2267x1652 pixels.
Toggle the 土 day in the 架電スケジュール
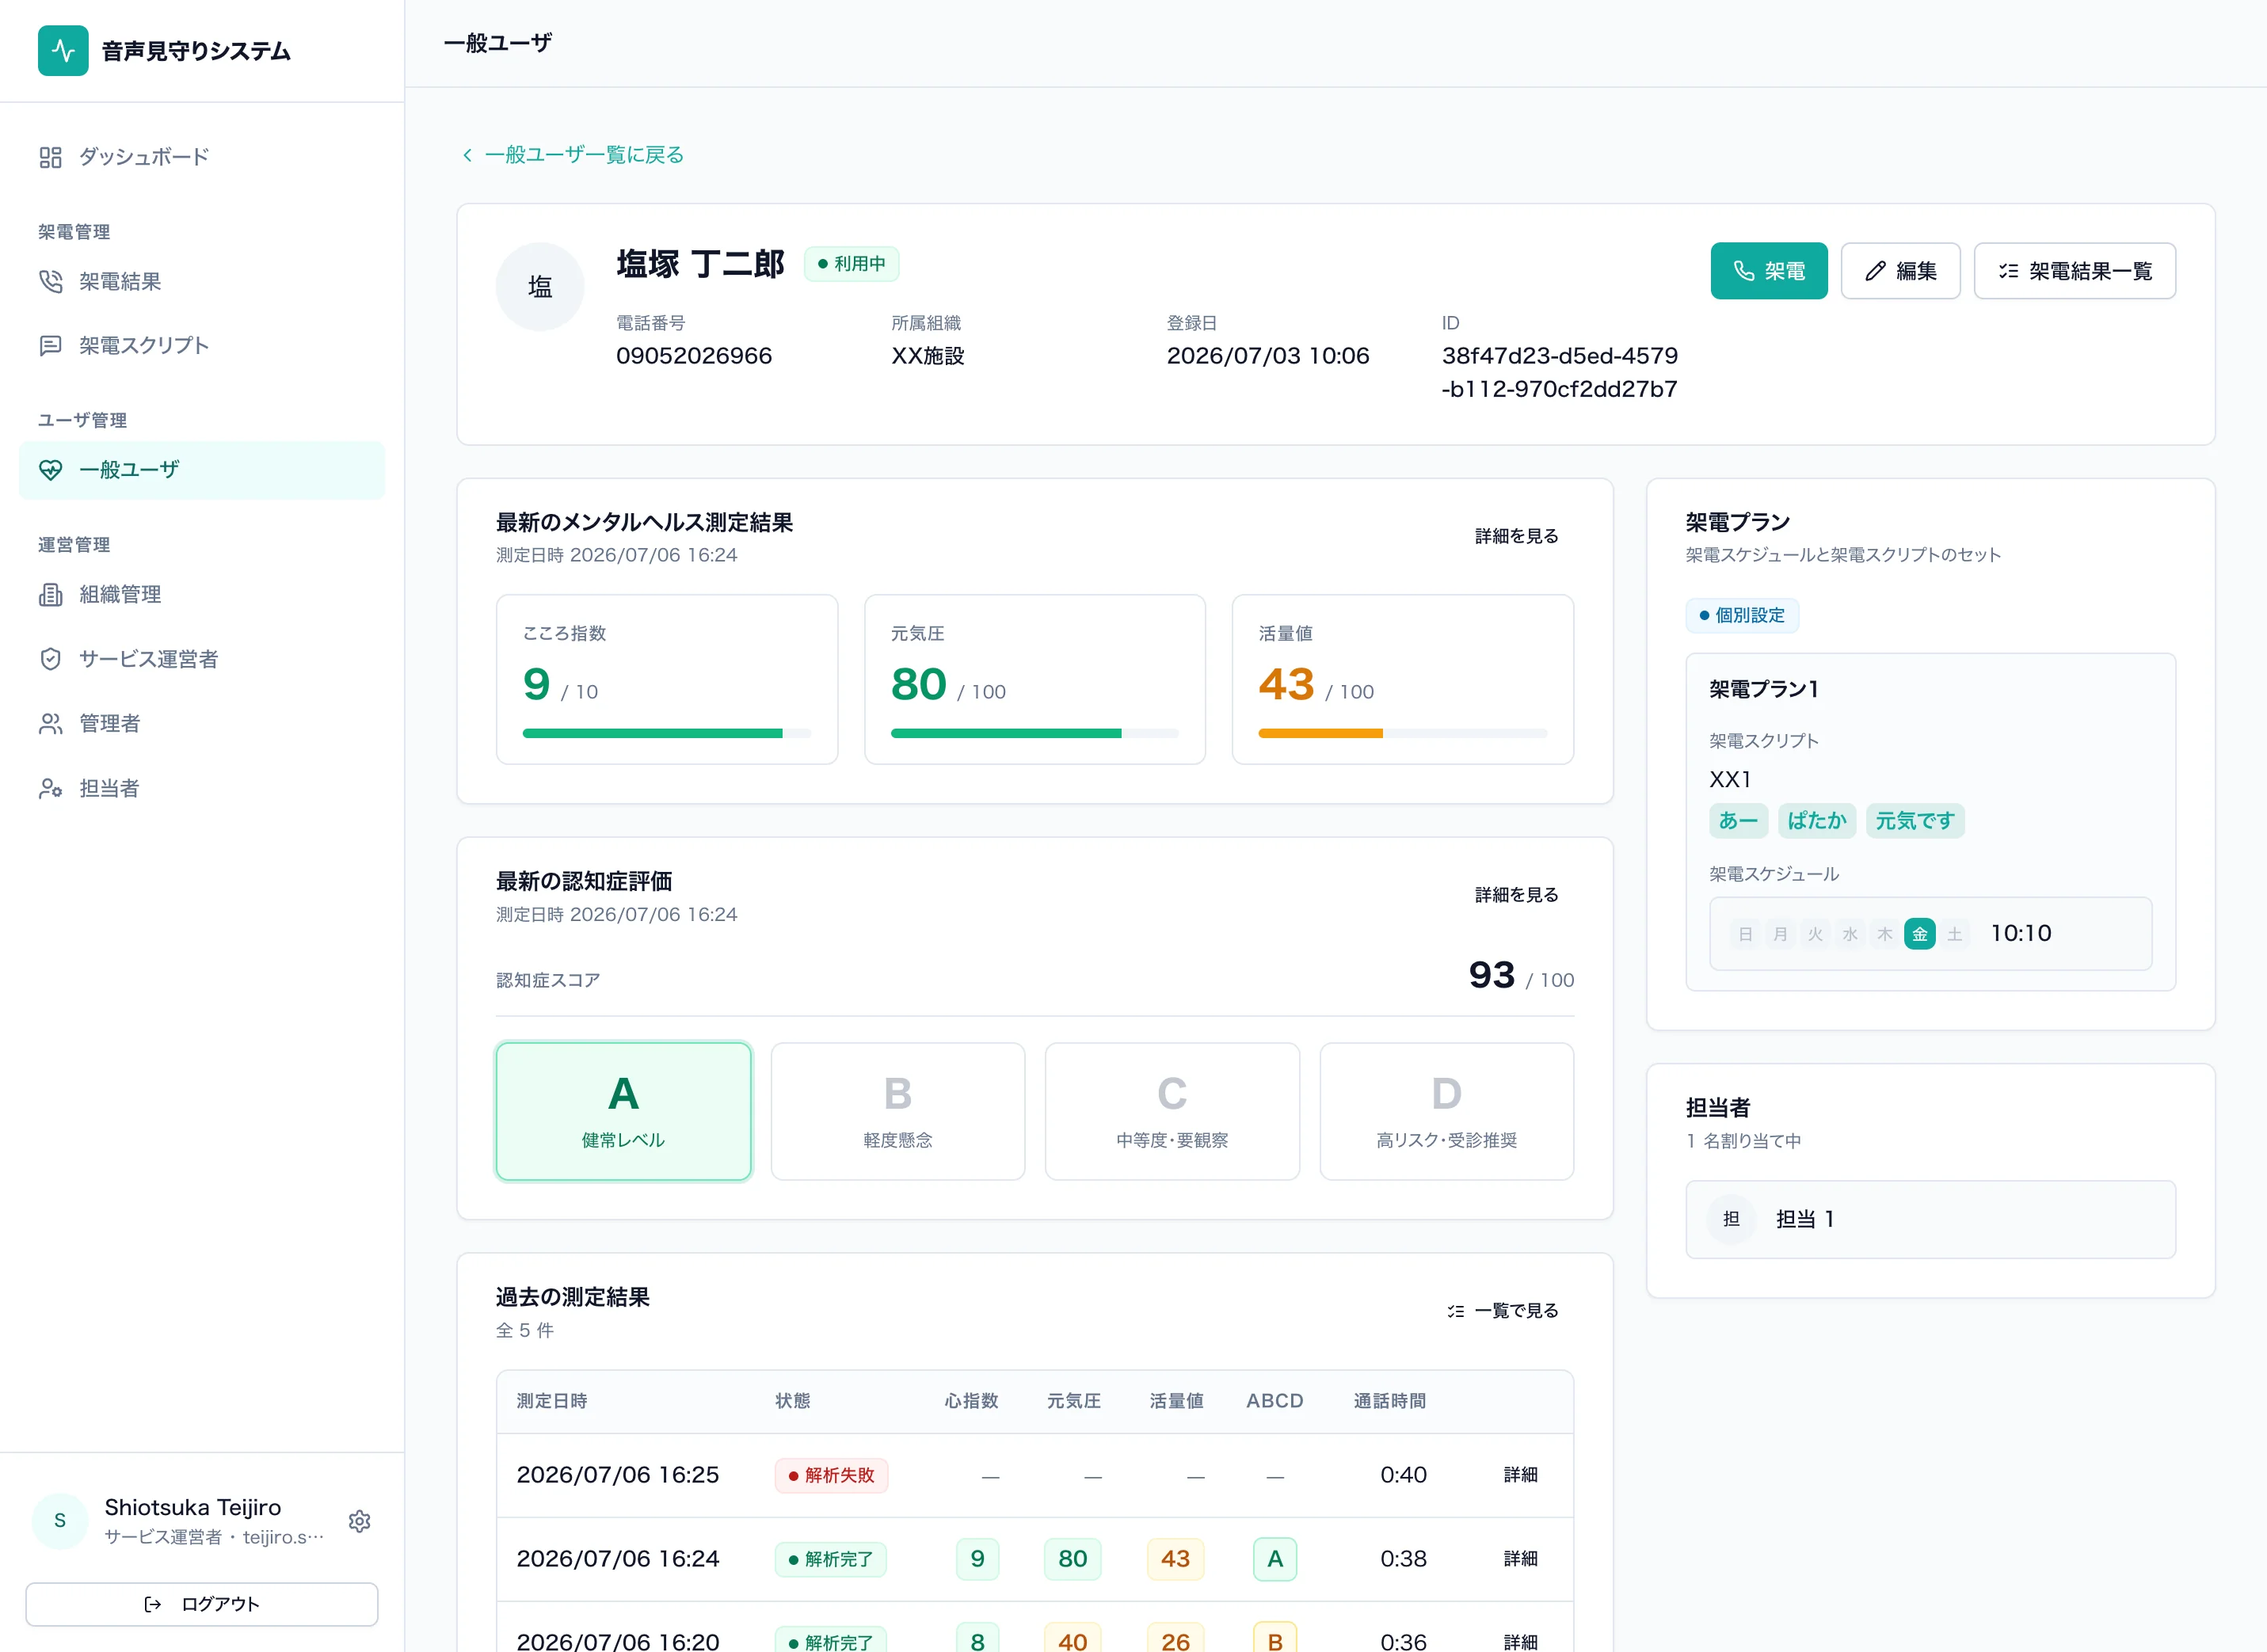[1954, 934]
